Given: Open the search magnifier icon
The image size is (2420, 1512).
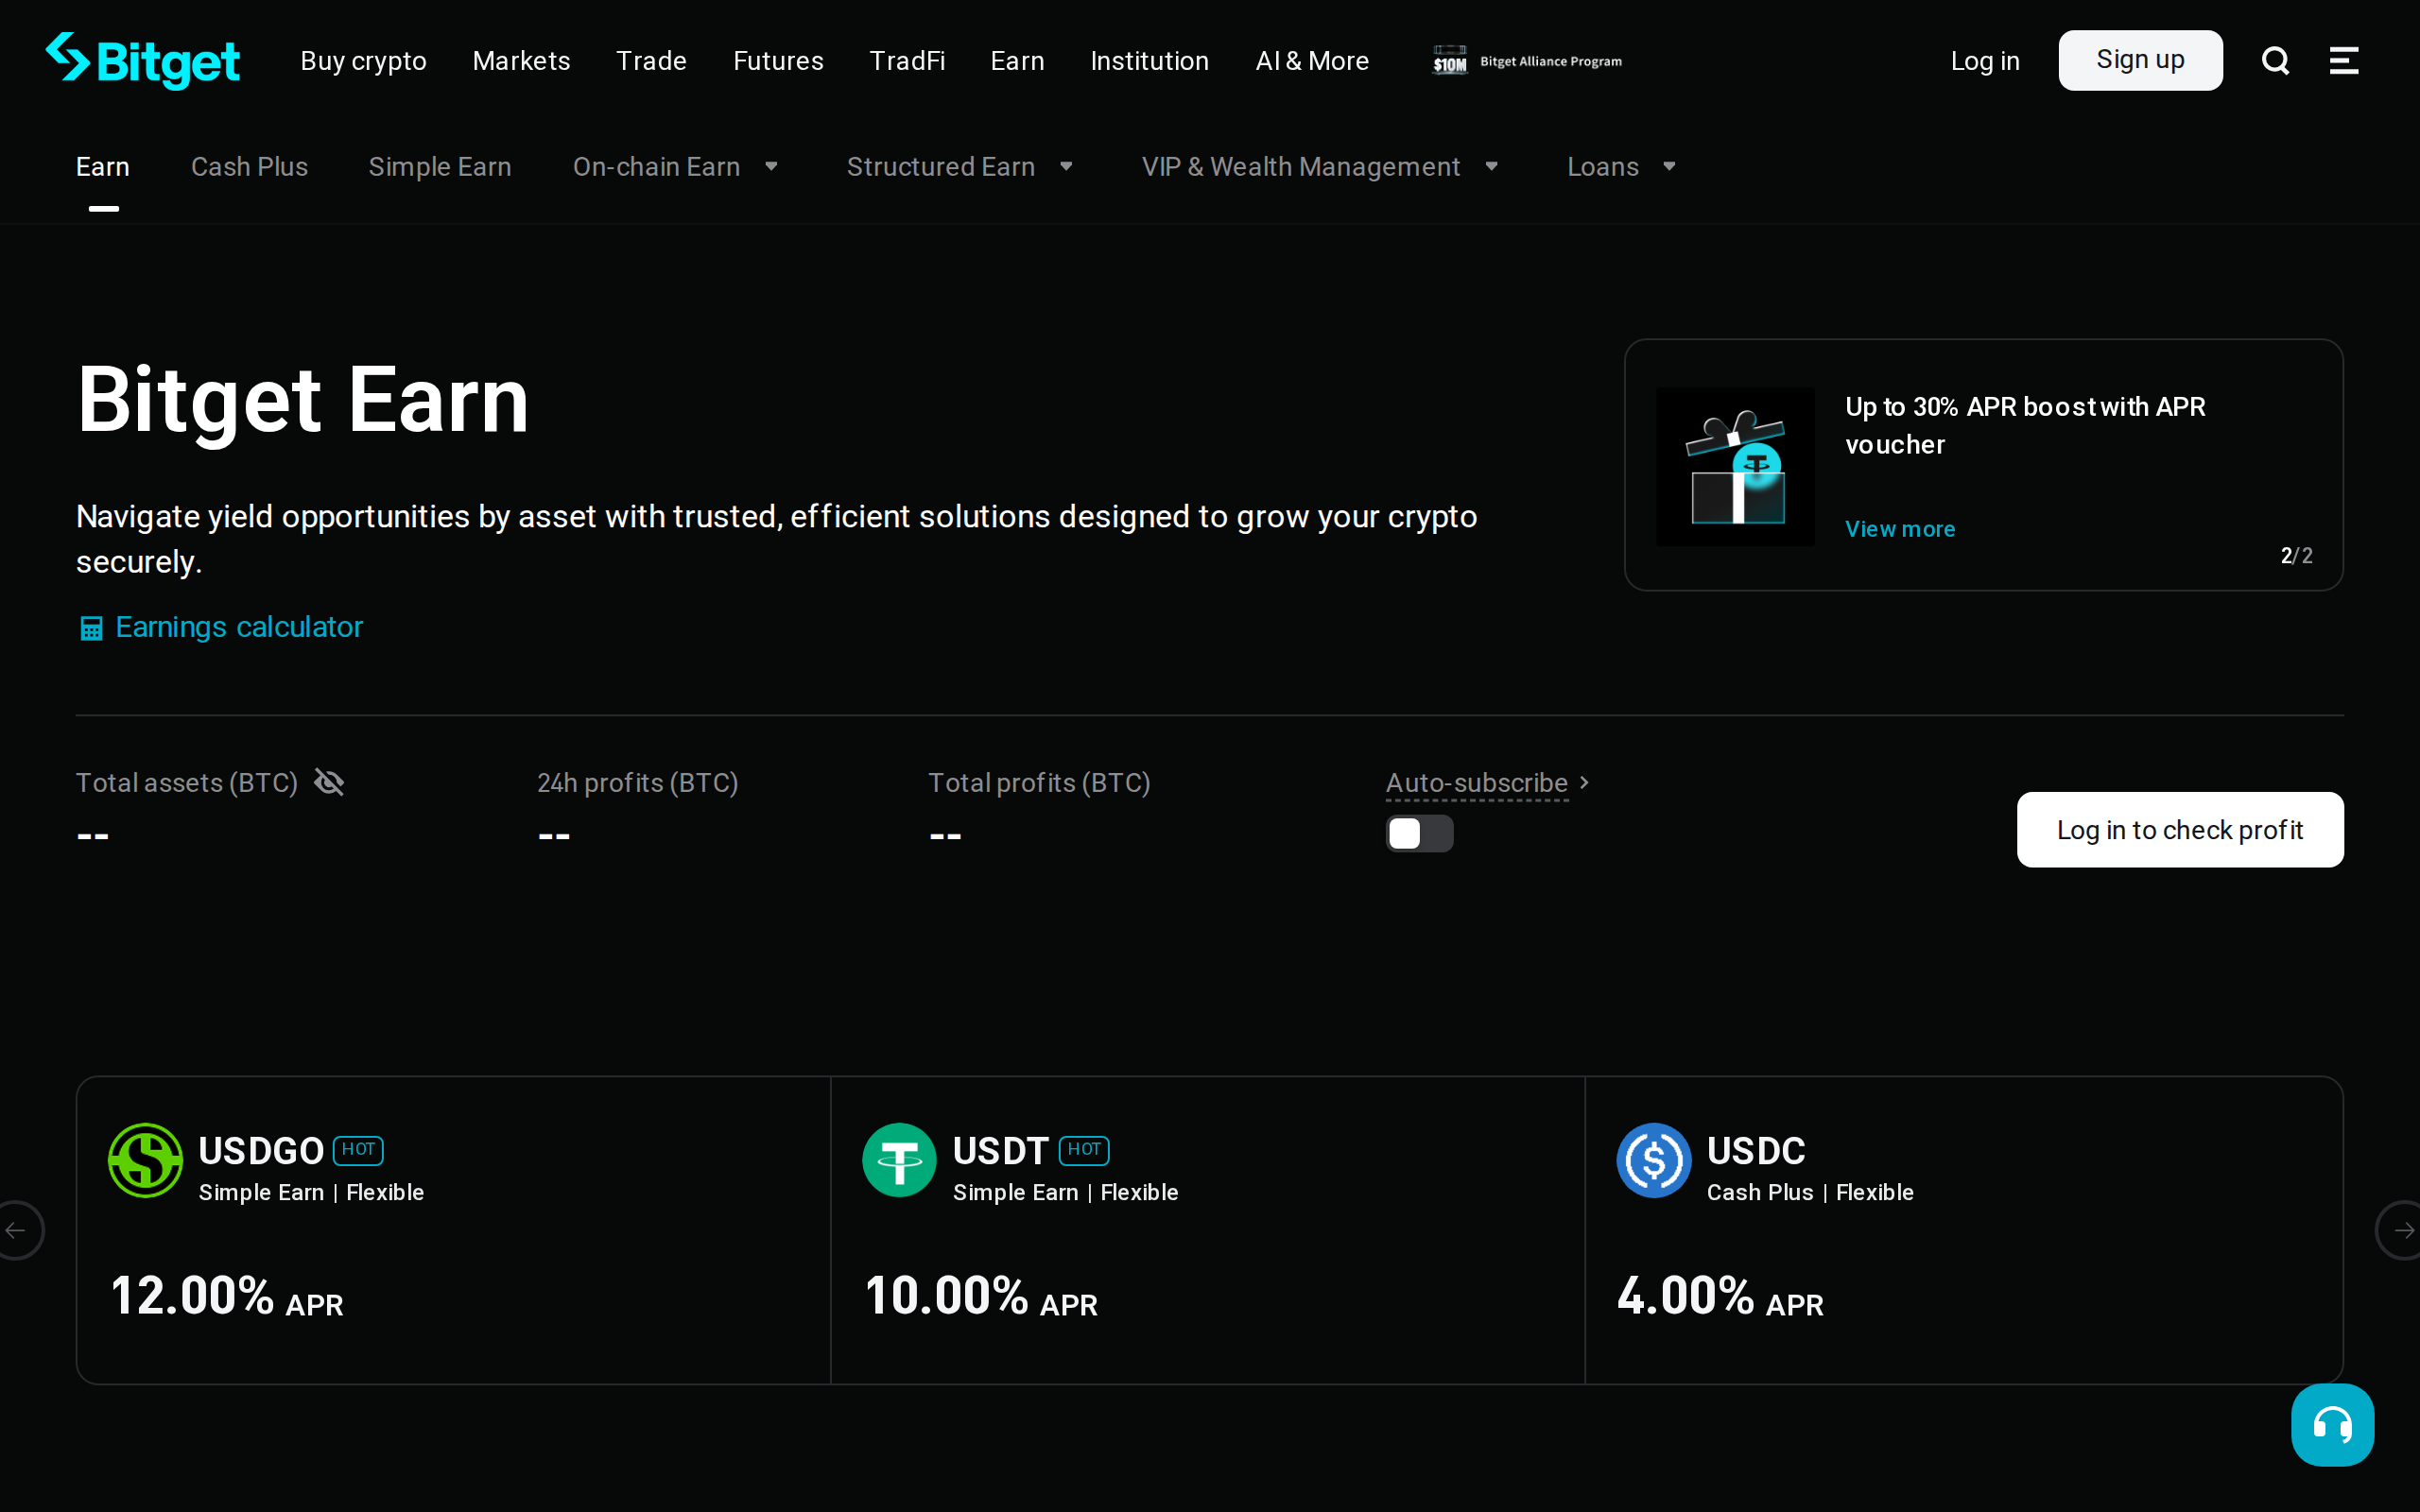Looking at the screenshot, I should point(2275,61).
